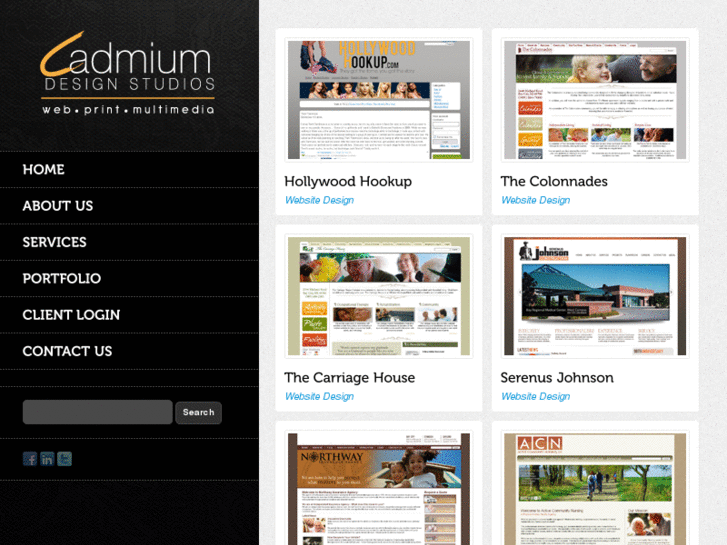Viewport: 727px width, 545px height.
Task: Open the Twitter social icon
Action: [x=64, y=459]
